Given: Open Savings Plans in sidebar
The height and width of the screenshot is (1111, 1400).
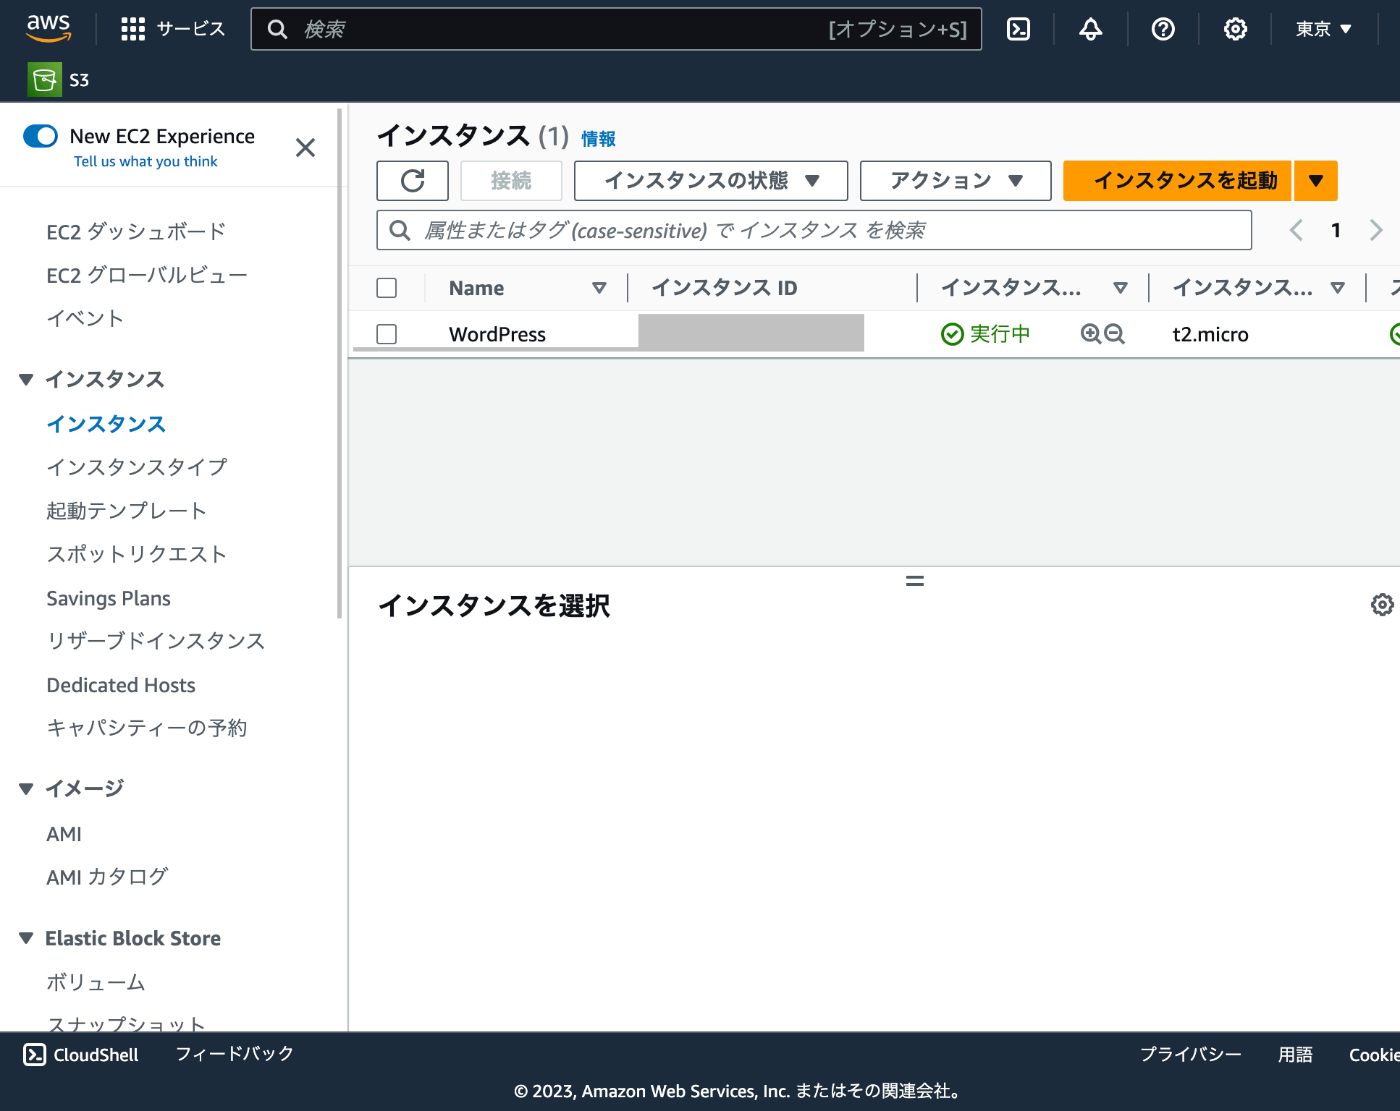Looking at the screenshot, I should point(108,598).
